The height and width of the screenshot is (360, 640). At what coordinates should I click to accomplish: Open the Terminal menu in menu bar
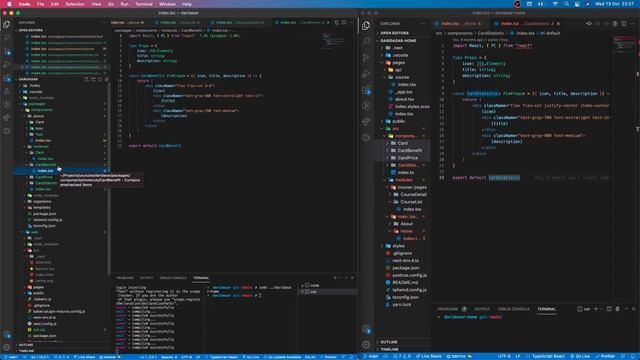[x=144, y=4]
